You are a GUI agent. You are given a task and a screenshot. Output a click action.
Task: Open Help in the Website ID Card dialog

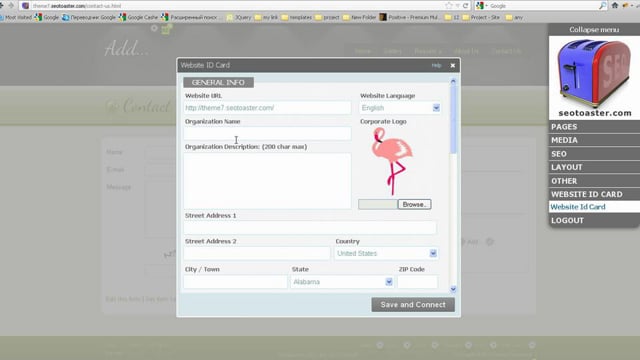436,65
